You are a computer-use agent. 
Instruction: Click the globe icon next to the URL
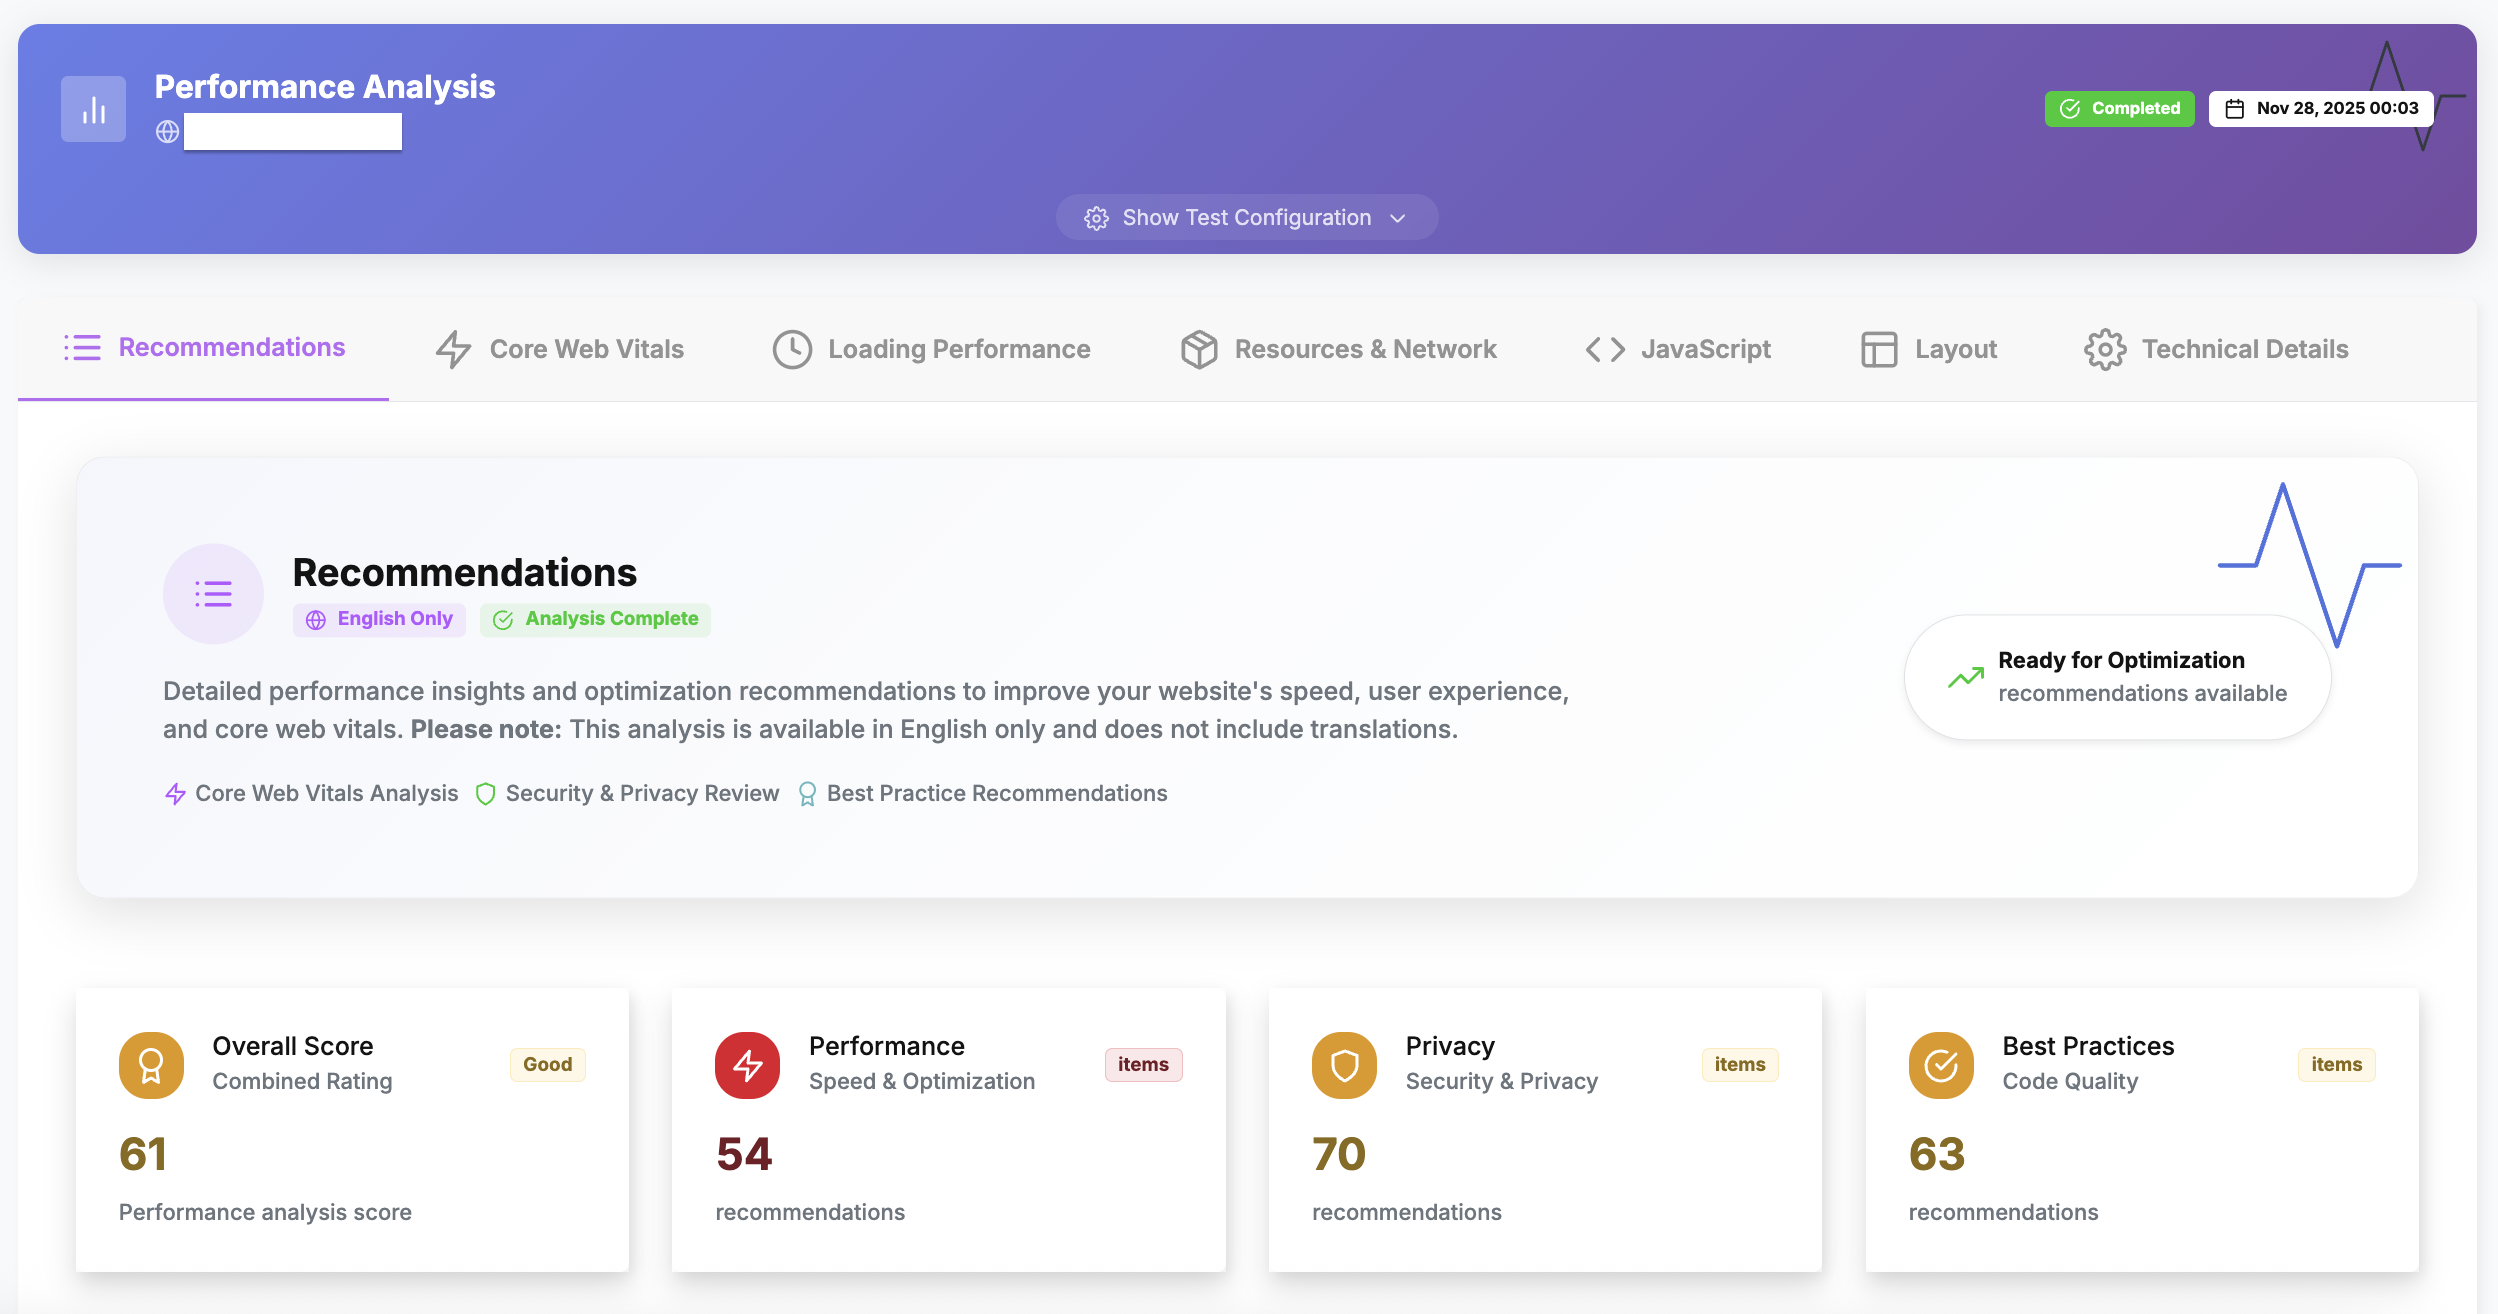(167, 132)
